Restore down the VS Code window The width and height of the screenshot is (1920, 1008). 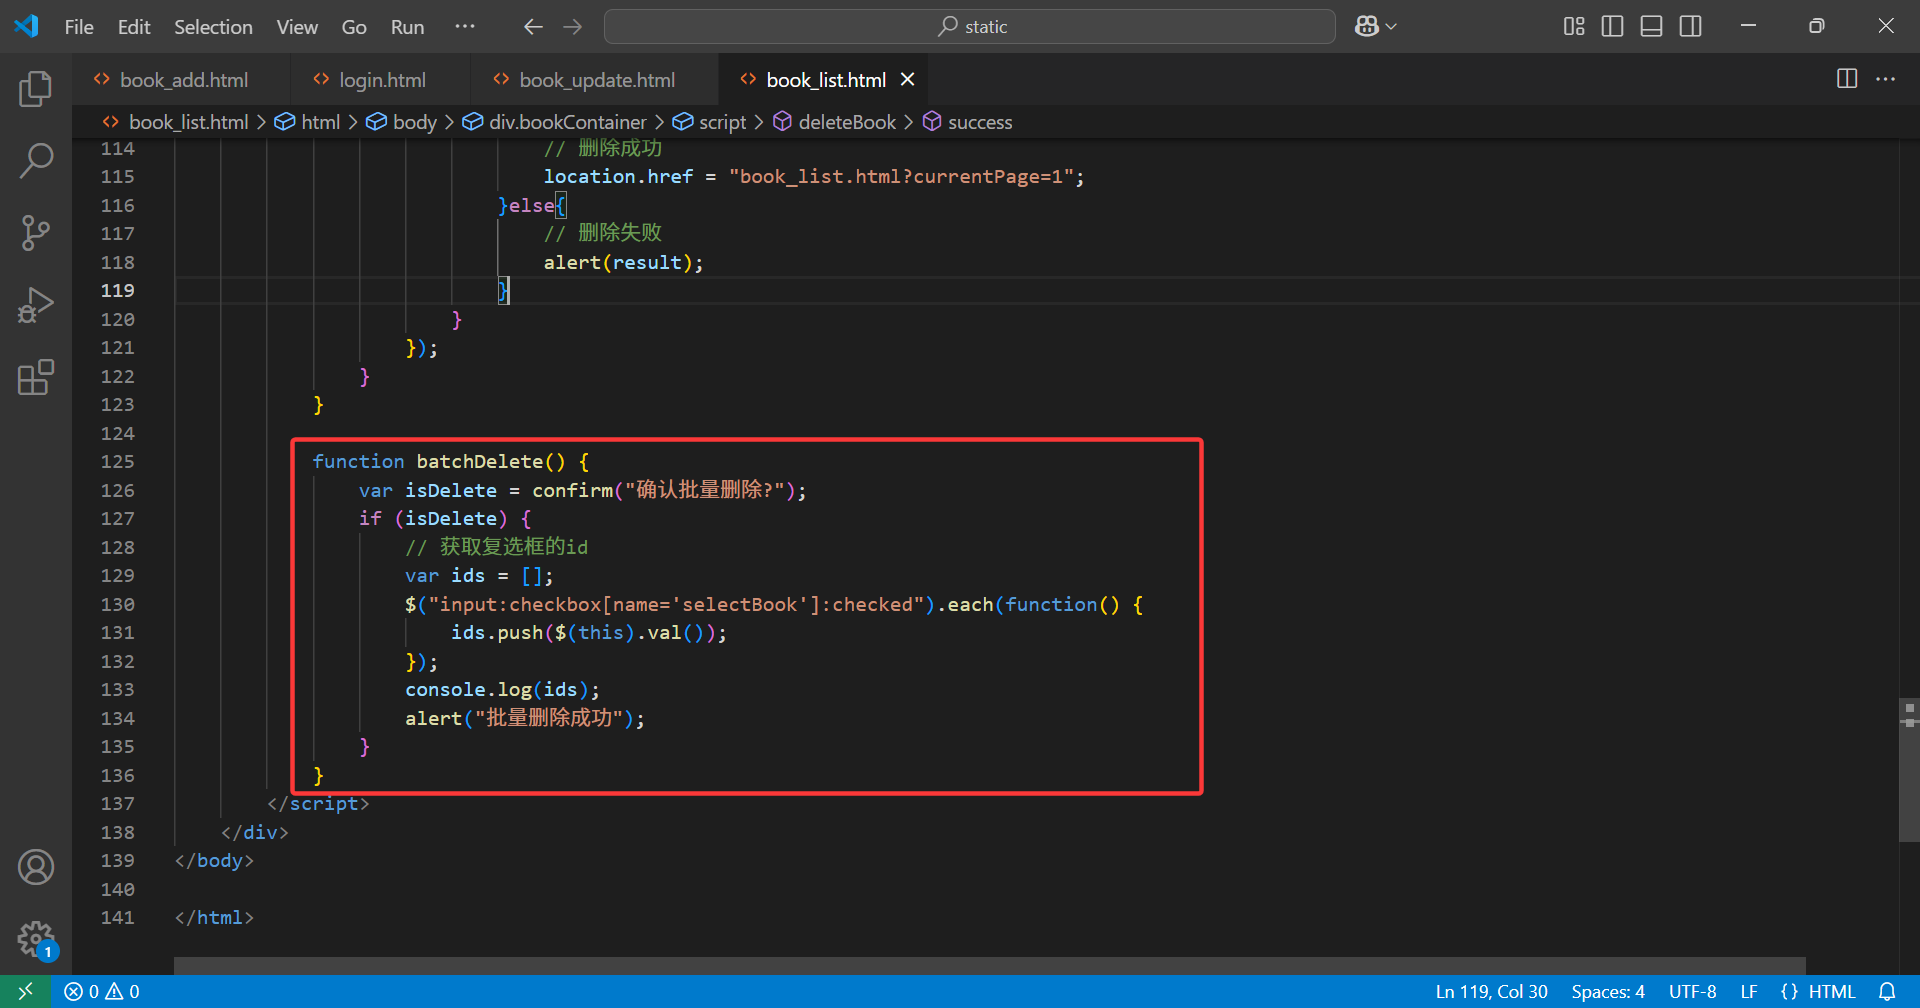pos(1817,27)
